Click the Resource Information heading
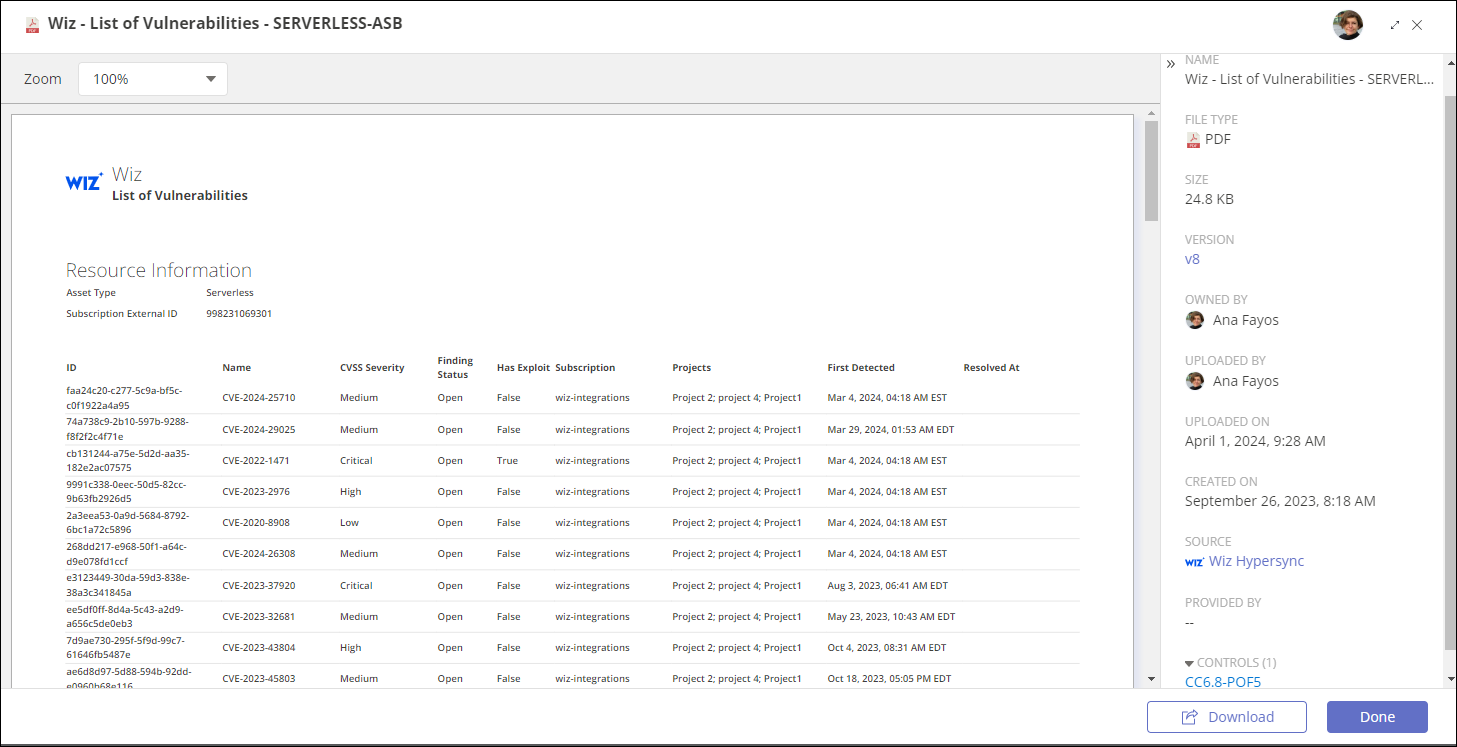This screenshot has width=1457, height=747. (x=159, y=270)
